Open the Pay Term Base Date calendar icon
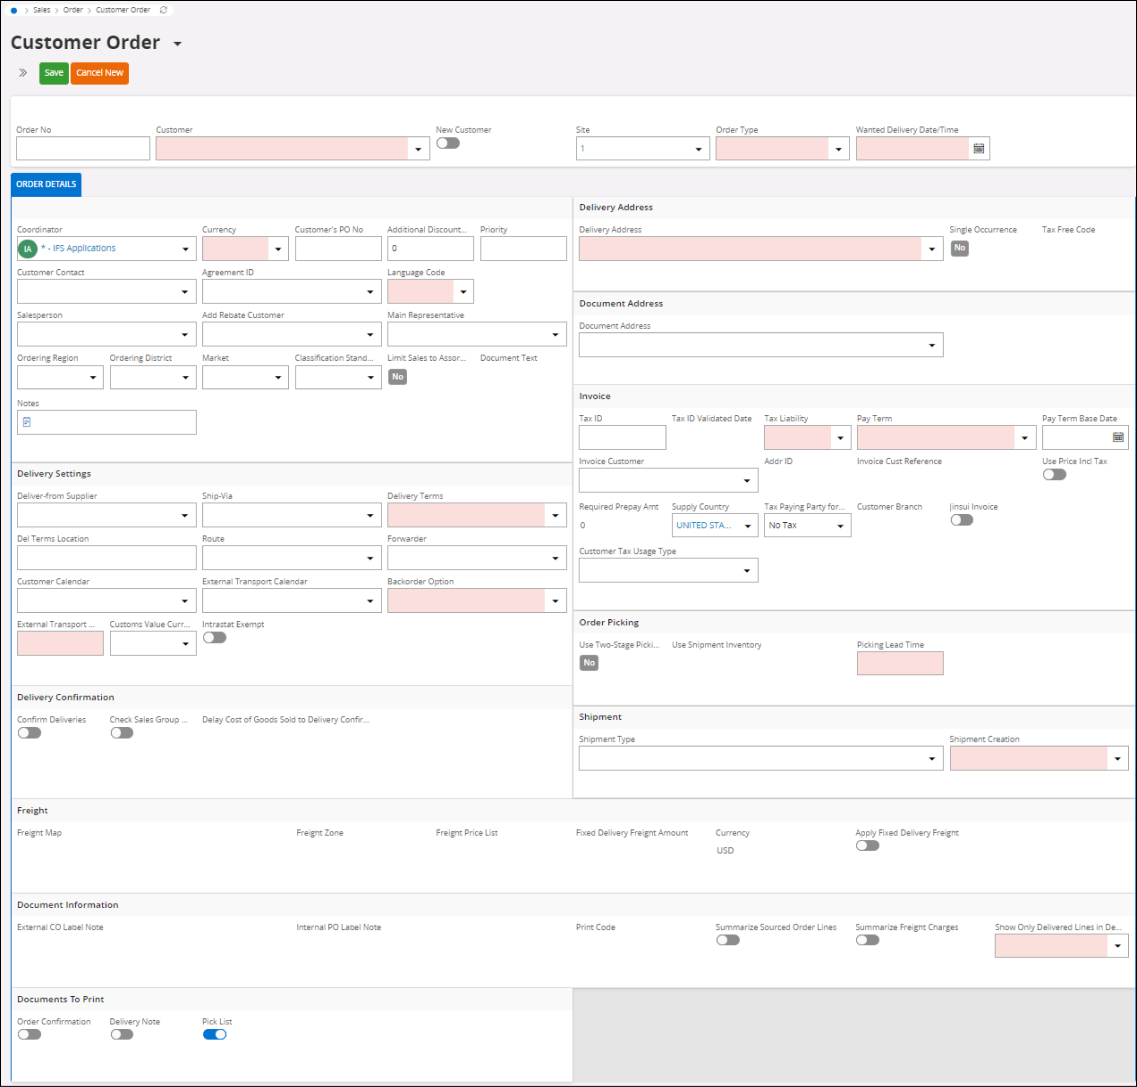1137x1087 pixels. (1118, 437)
